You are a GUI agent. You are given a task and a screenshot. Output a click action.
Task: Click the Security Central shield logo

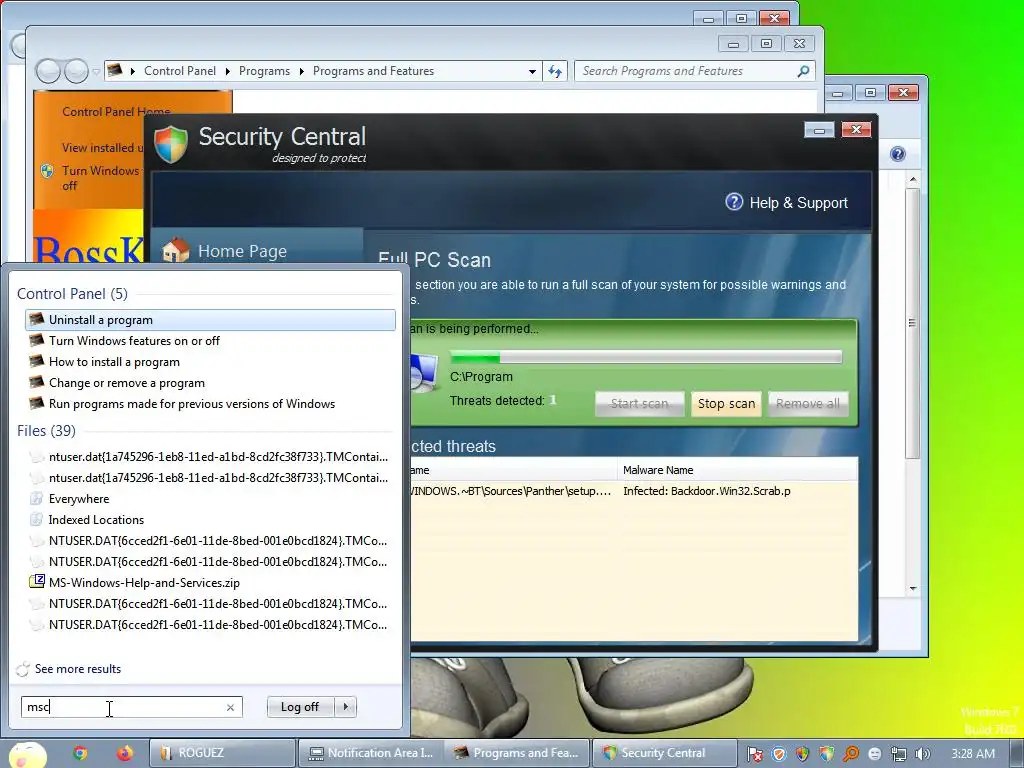point(171,144)
